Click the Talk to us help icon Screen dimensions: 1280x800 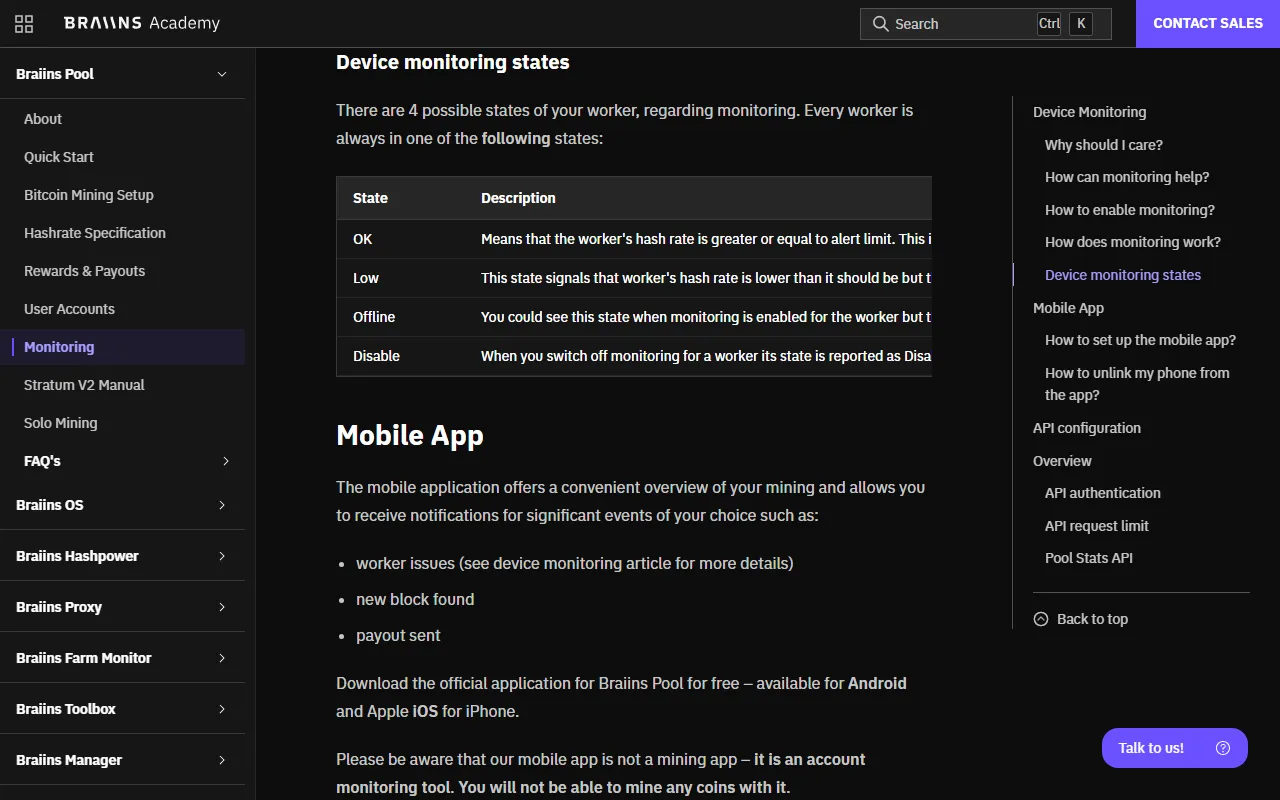(1222, 748)
